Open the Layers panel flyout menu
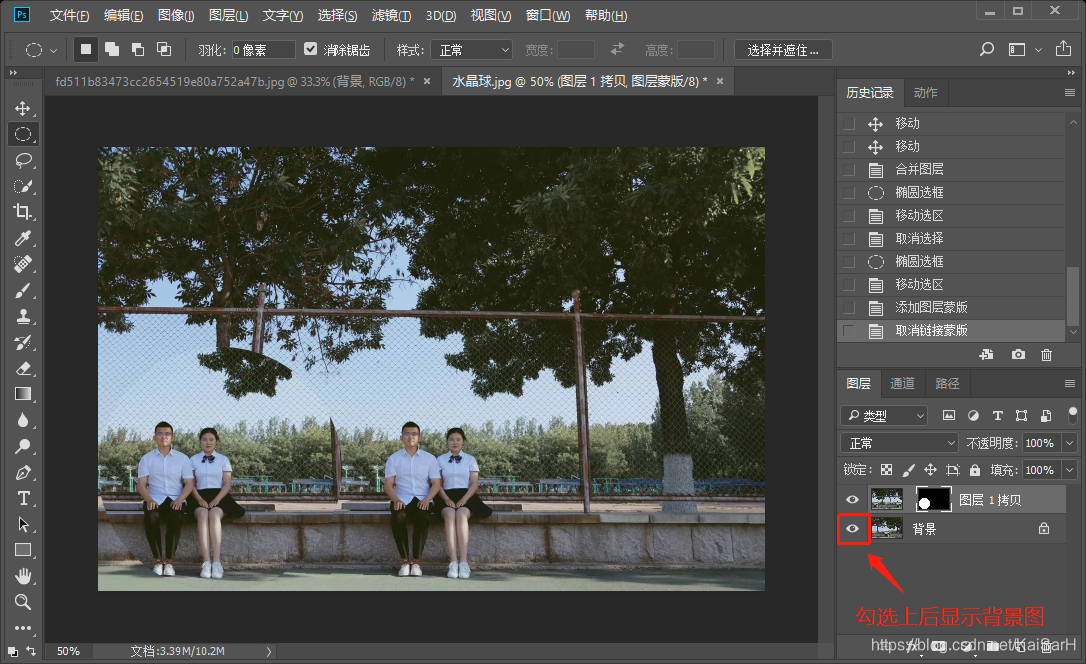This screenshot has width=1086, height=664. (1069, 384)
